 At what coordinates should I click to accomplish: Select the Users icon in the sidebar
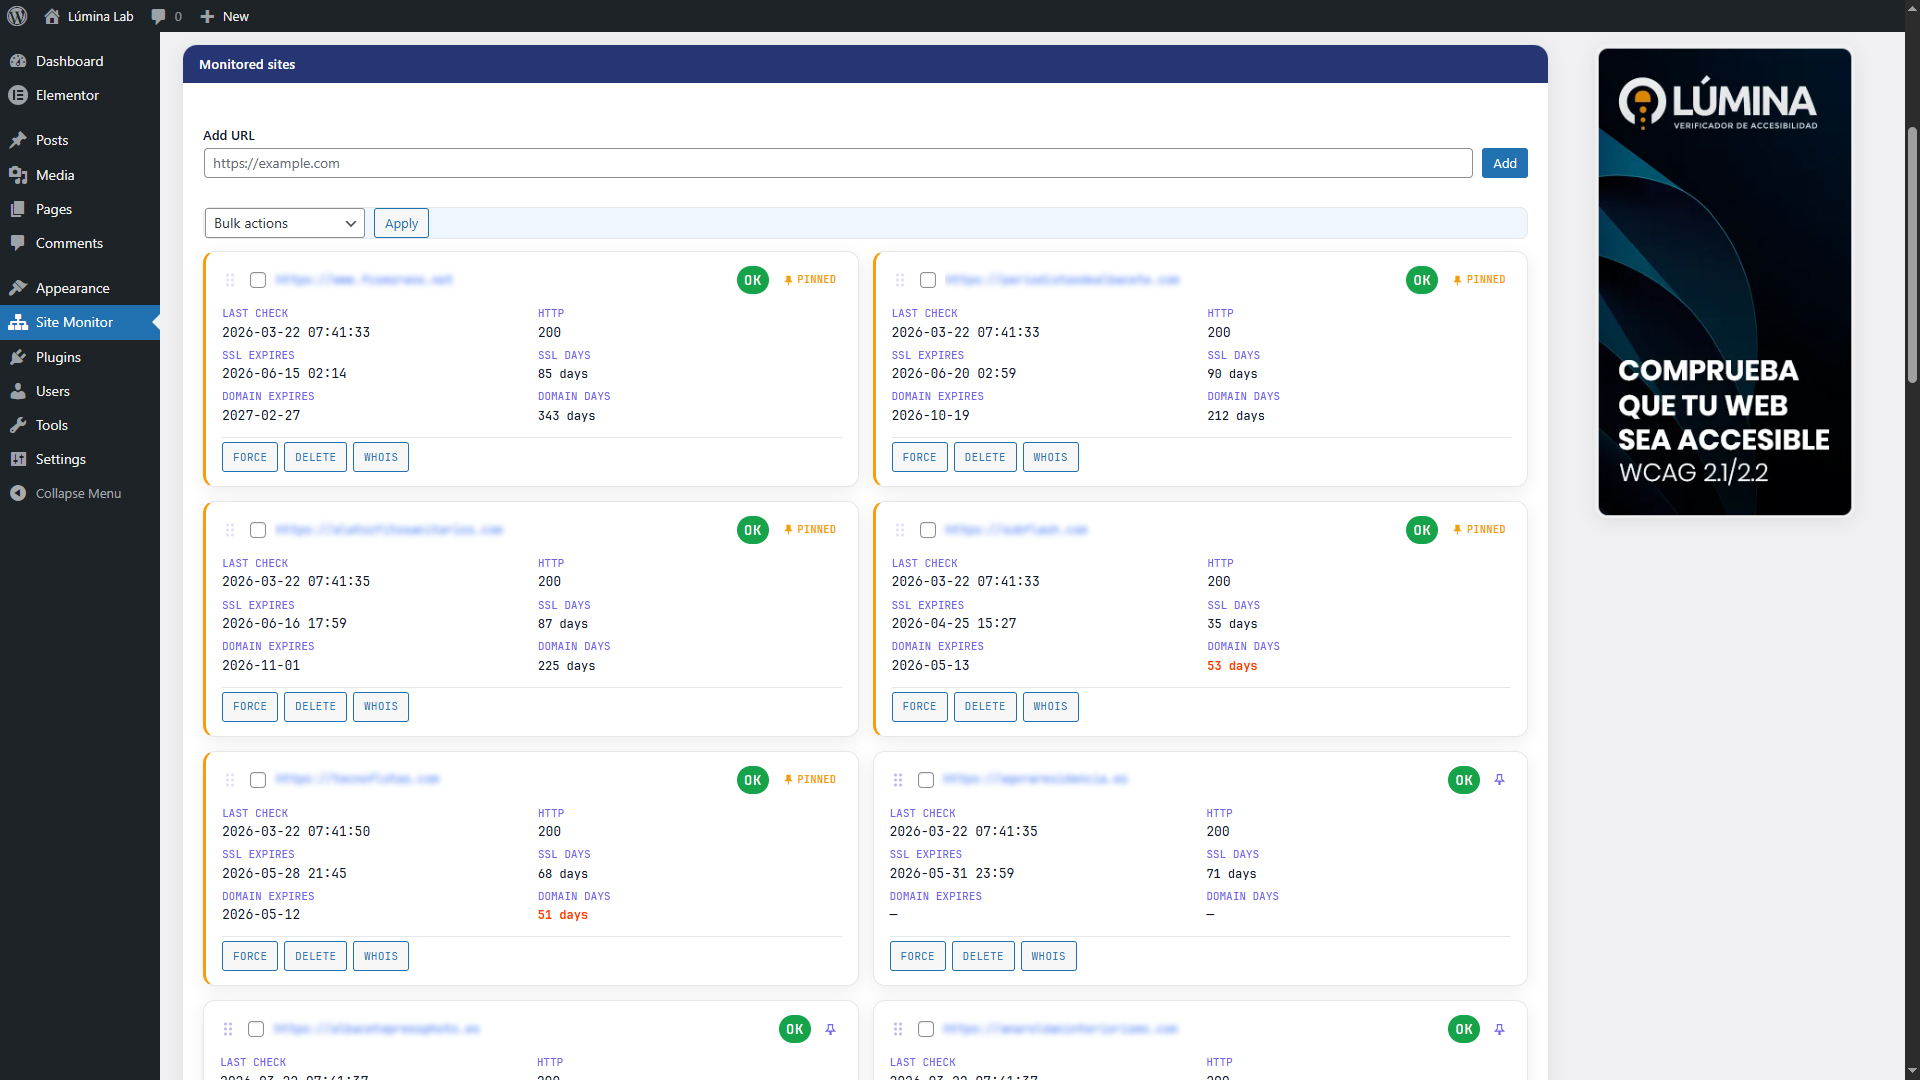(18, 391)
